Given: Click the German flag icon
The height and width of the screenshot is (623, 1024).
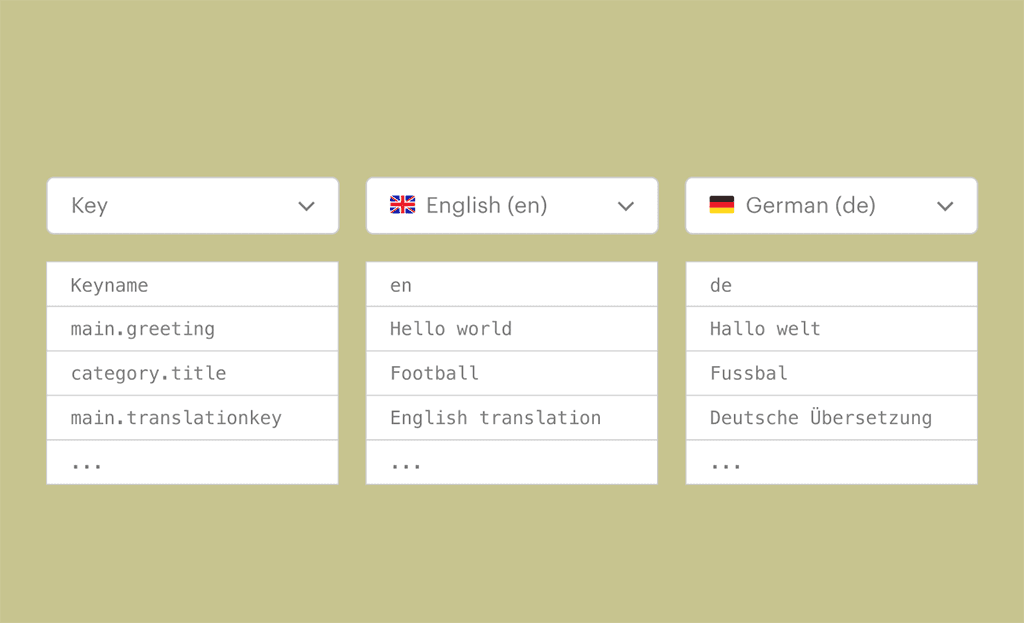Looking at the screenshot, I should (x=721, y=205).
